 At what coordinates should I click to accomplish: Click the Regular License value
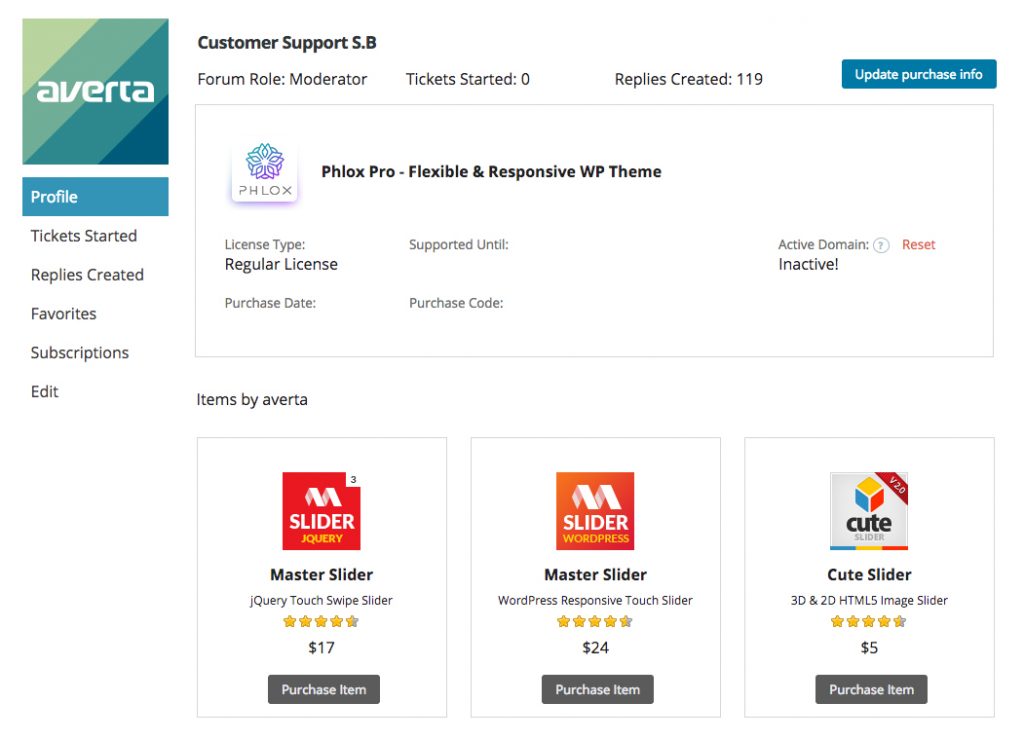pyautogui.click(x=281, y=265)
